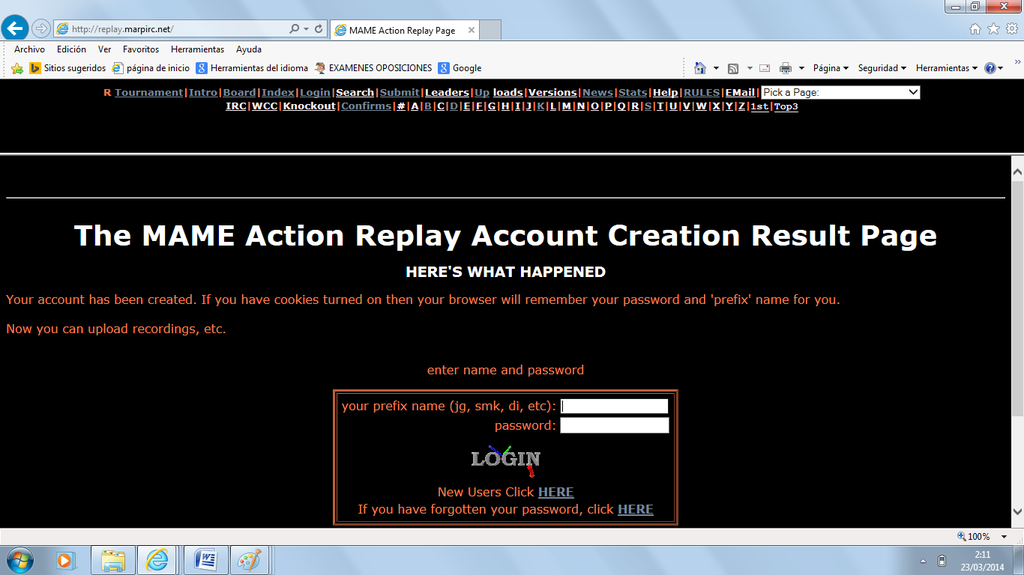The height and width of the screenshot is (575, 1024).
Task: Open Herramientas del idioma bookmark
Action: point(252,68)
